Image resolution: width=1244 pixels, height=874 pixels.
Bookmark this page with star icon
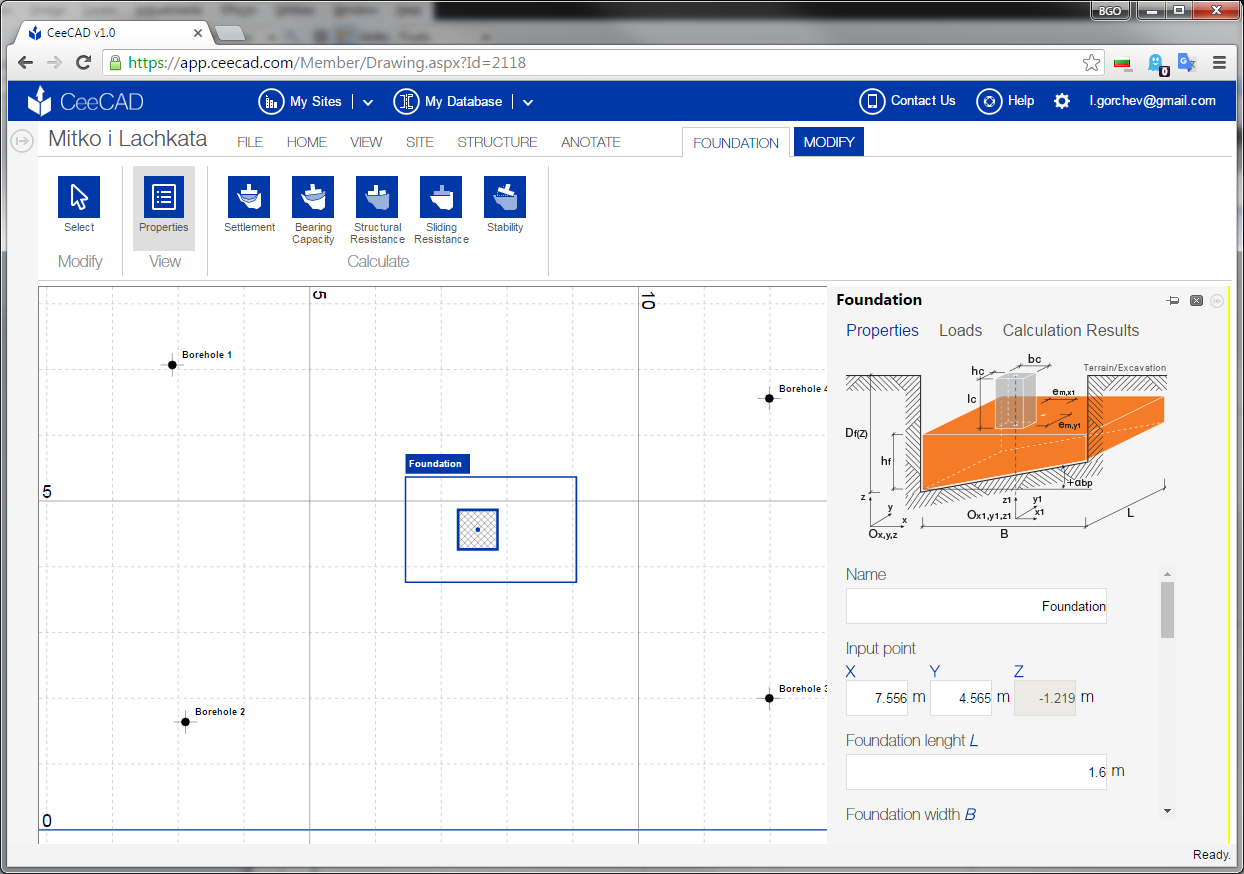1091,62
